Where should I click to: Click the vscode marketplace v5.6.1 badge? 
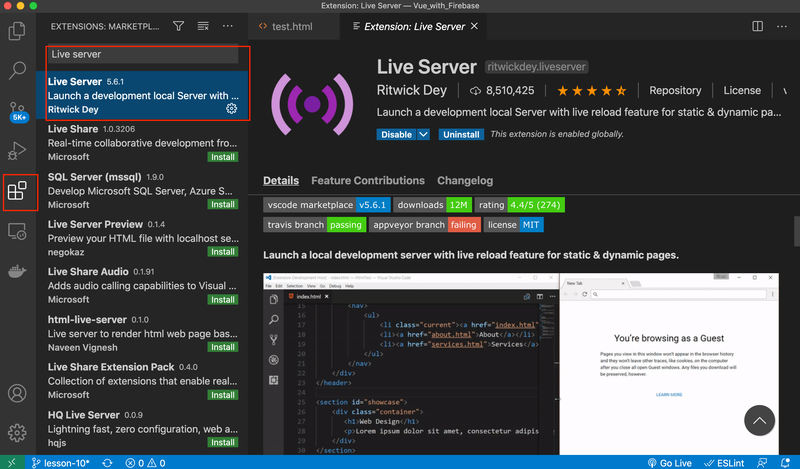327,205
